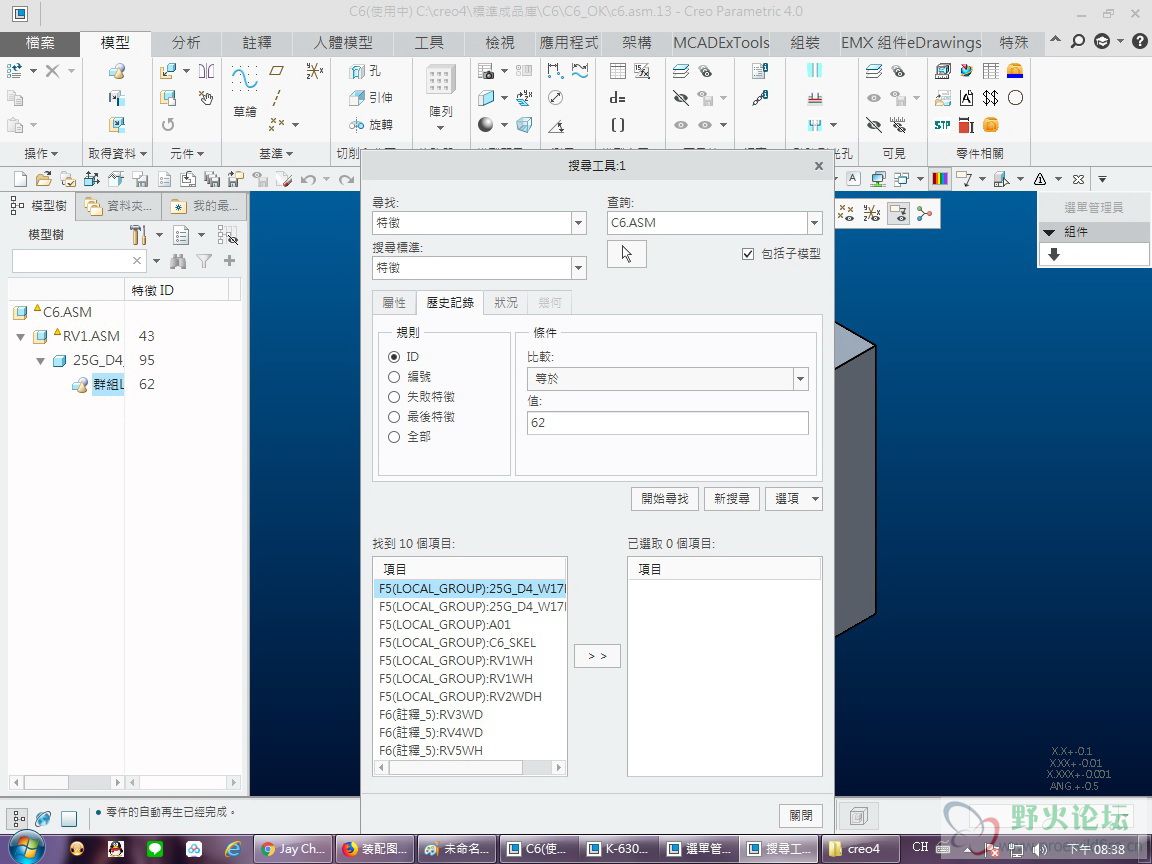Switch to the 狀況 tab in search dialog

coord(505,303)
